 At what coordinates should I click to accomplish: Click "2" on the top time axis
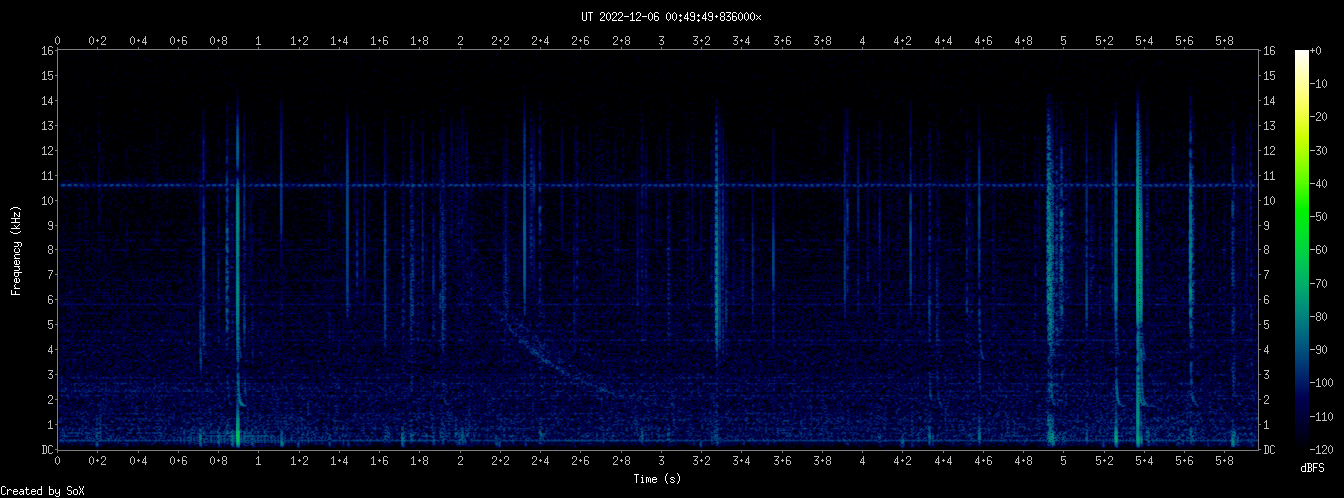click(x=460, y=41)
